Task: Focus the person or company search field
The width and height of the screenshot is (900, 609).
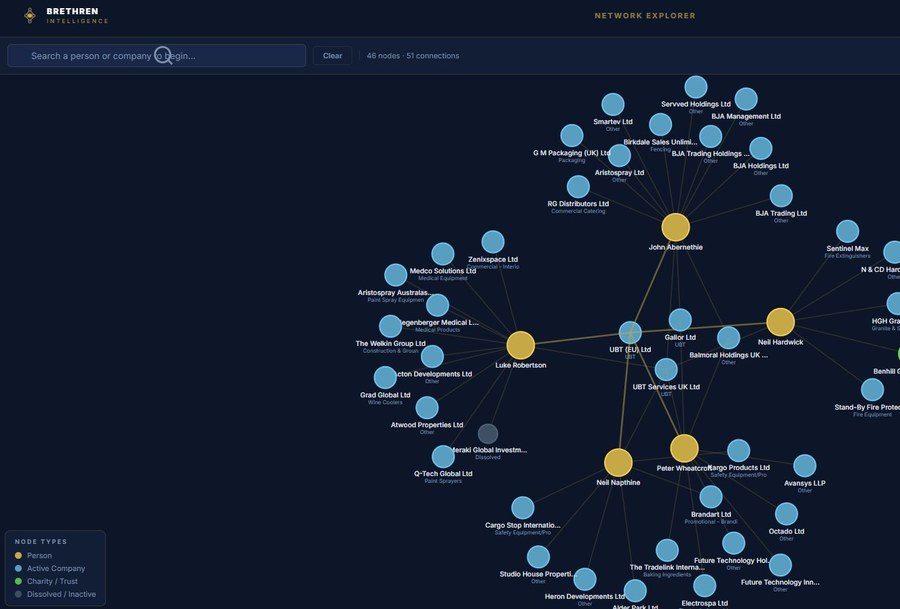Action: (x=156, y=56)
